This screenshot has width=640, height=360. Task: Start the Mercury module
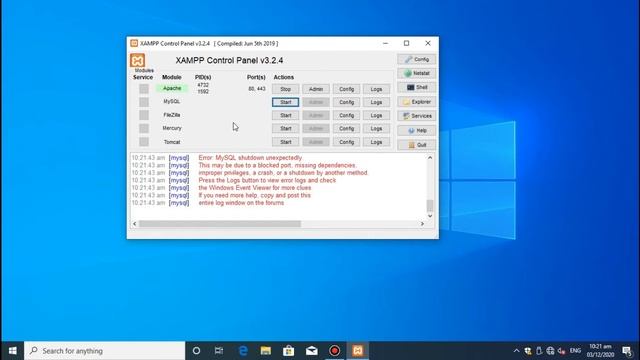pyautogui.click(x=286, y=129)
